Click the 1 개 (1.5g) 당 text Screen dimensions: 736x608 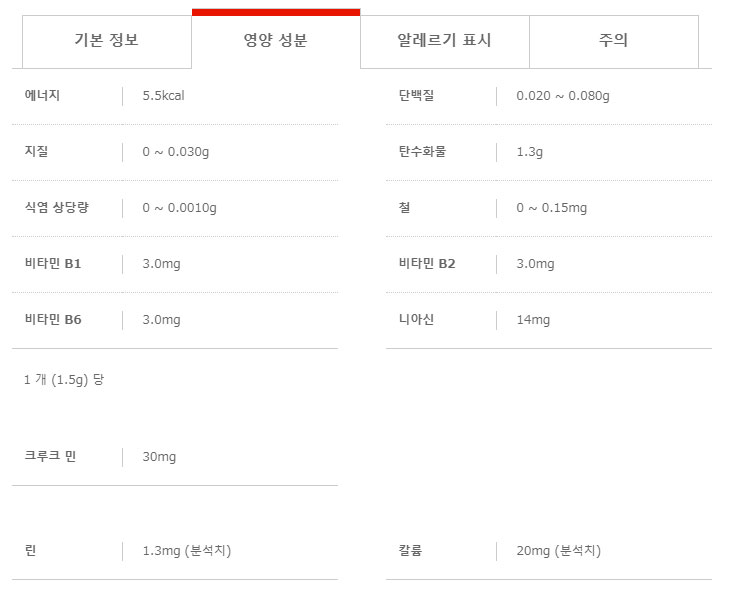click(x=64, y=380)
